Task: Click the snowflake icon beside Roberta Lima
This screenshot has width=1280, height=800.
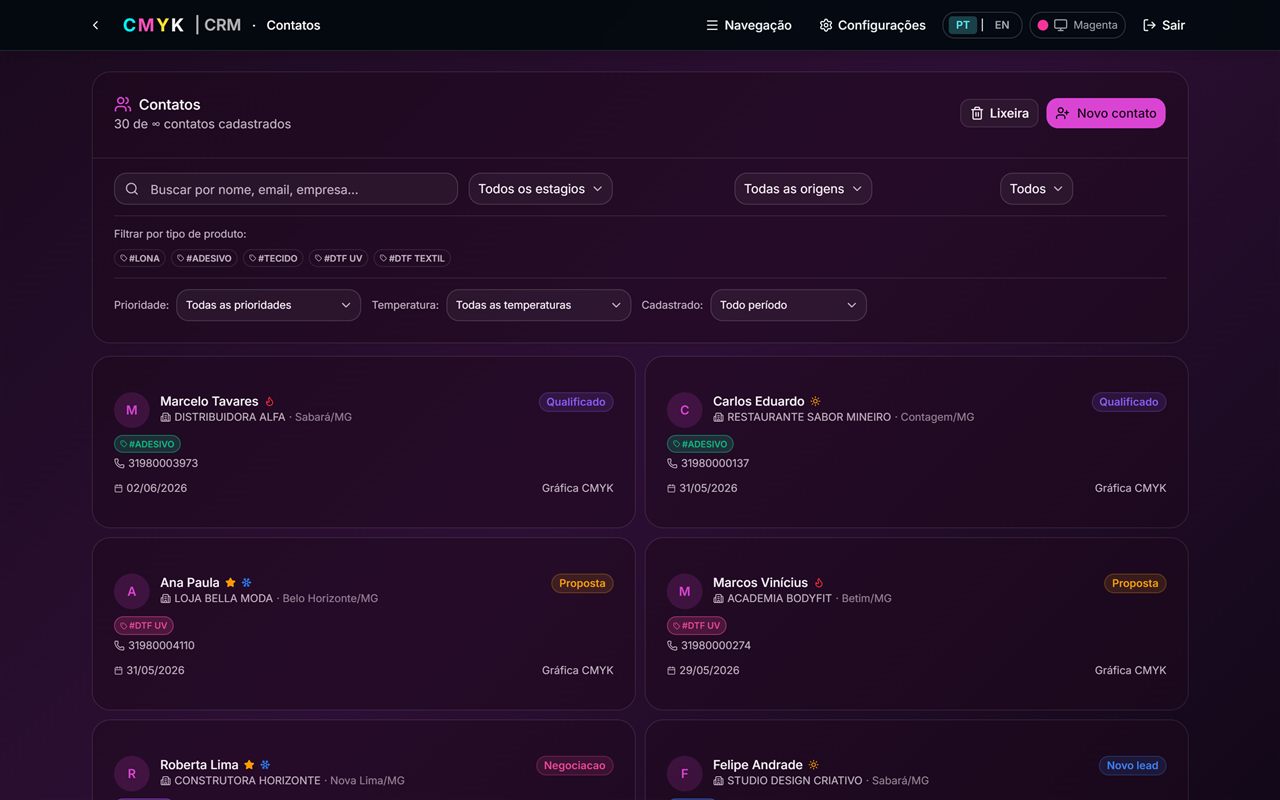Action: [x=265, y=765]
